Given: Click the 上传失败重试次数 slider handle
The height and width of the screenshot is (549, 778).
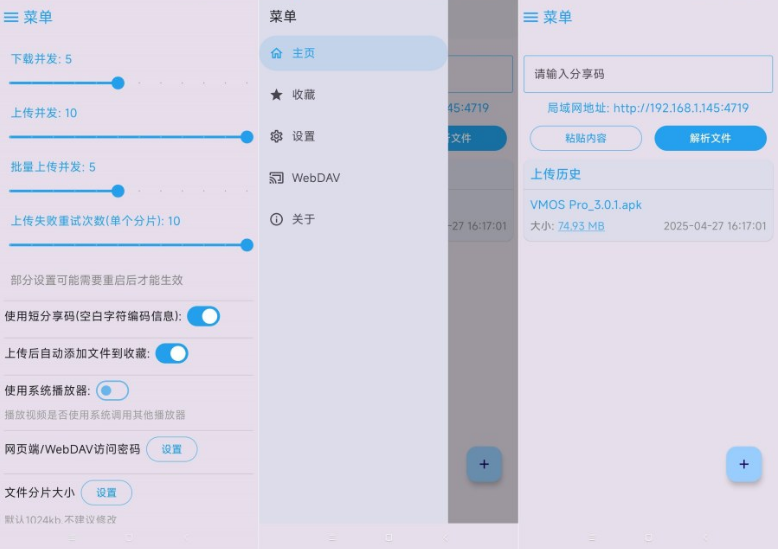Looking at the screenshot, I should tap(247, 245).
